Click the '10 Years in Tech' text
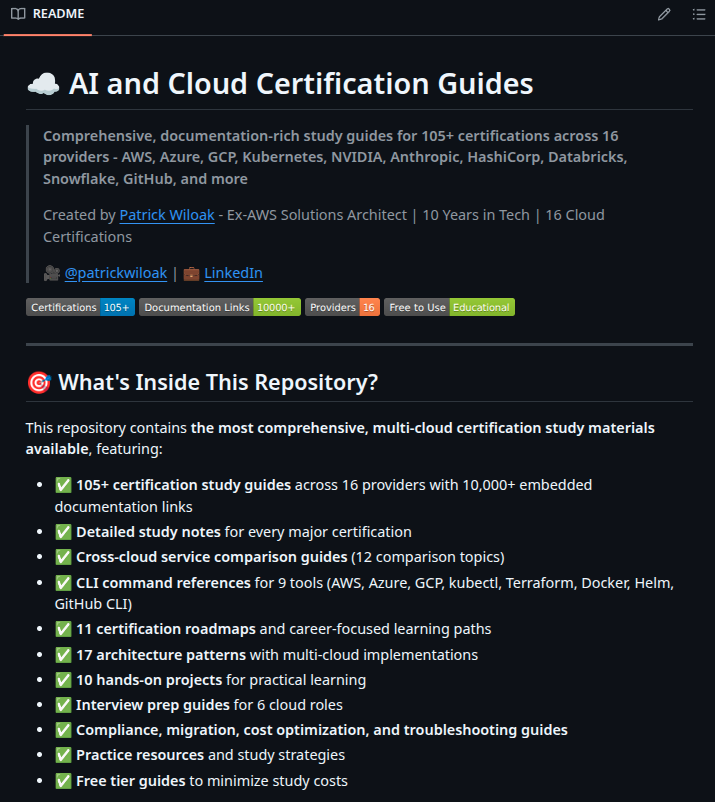Viewport: 715px width, 802px height. [476, 215]
